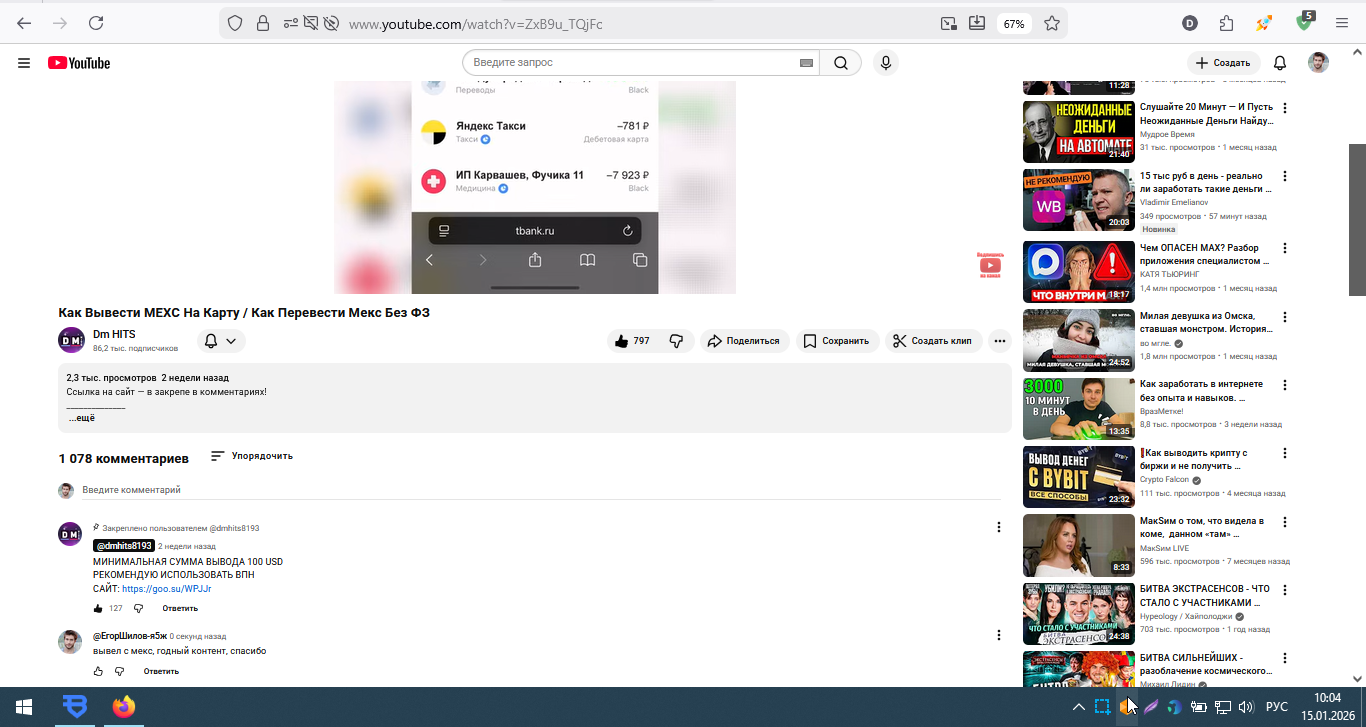Dislike the comment by ЕгорШилов-я5ж
This screenshot has width=1366, height=727.
click(x=119, y=671)
